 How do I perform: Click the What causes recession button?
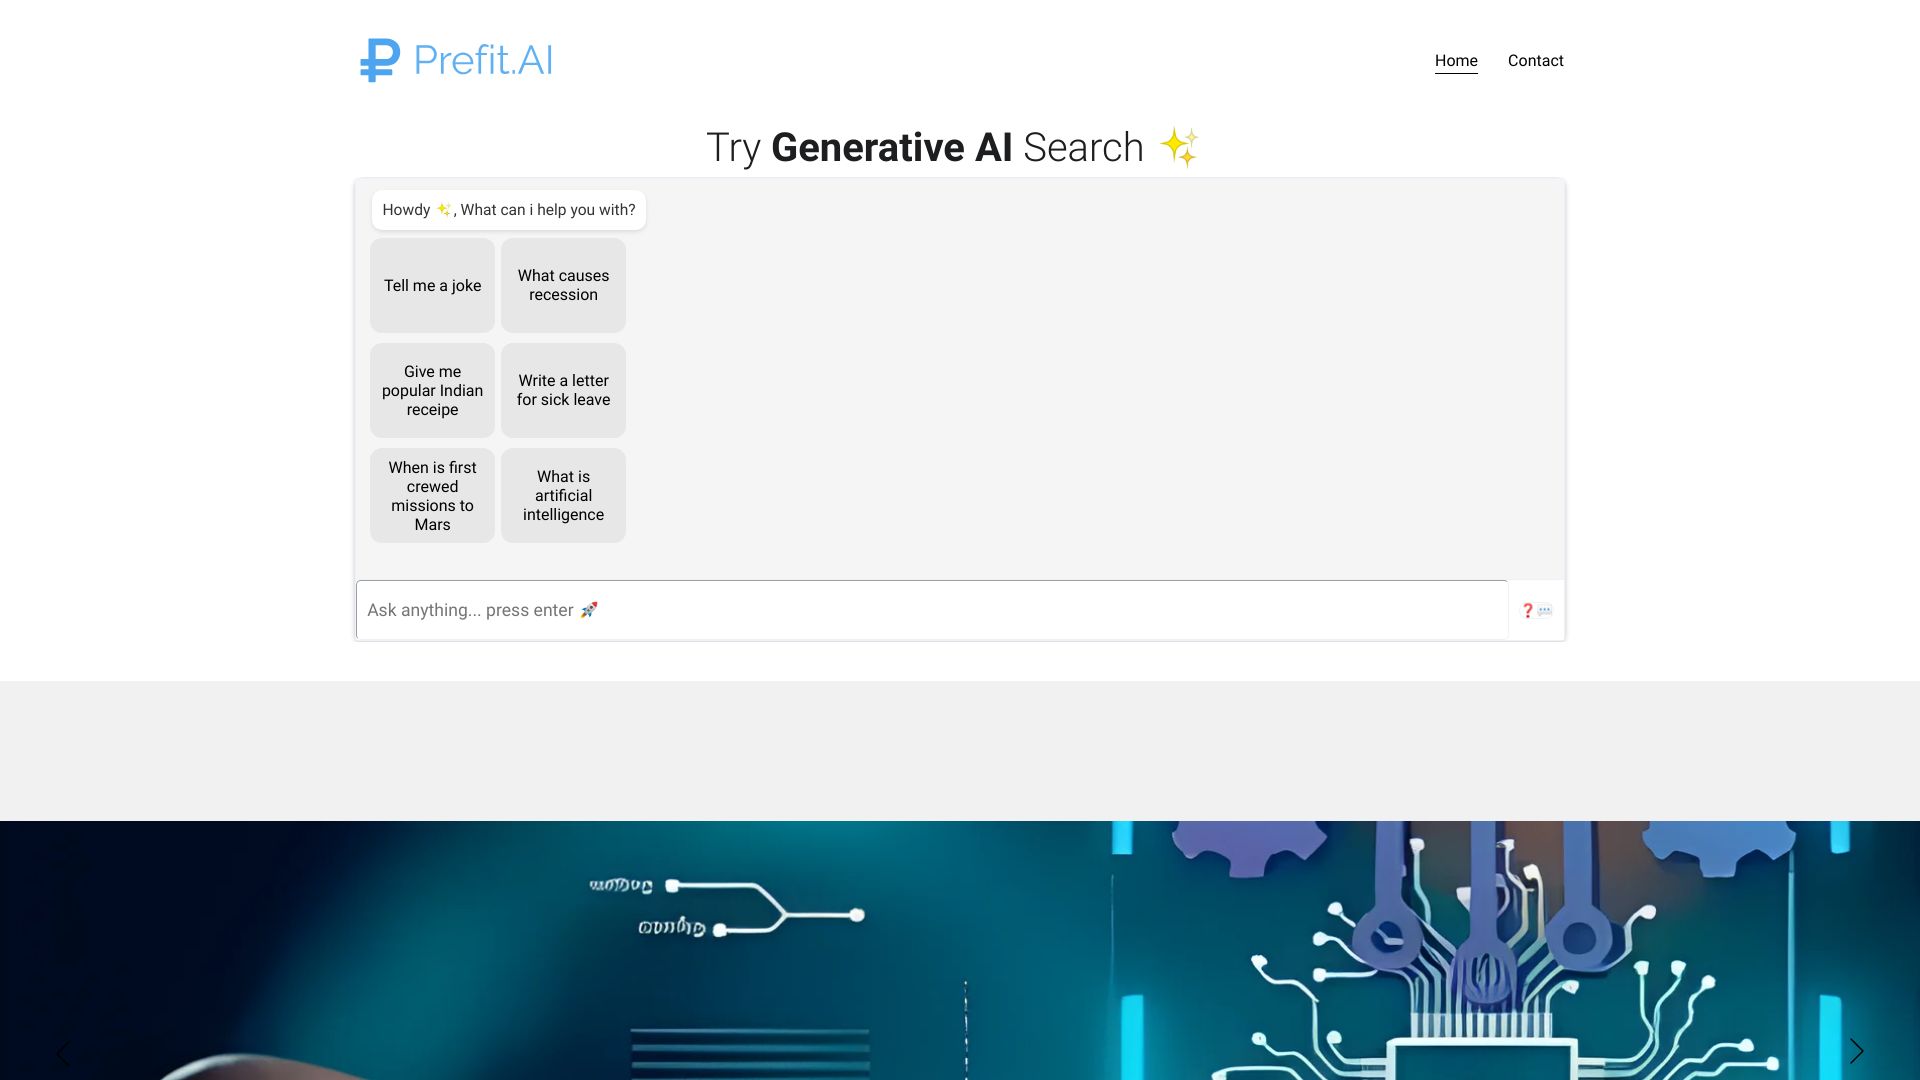click(x=563, y=285)
